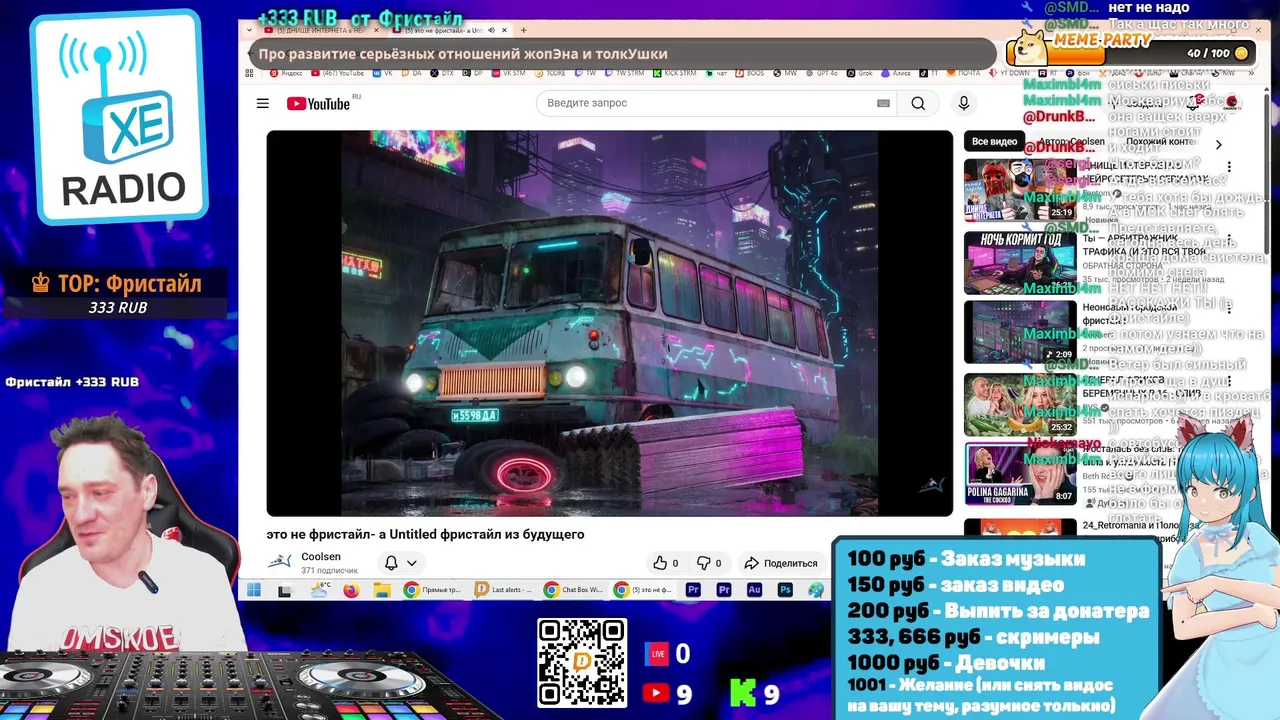
Task: Open the VK bookmark
Action: (x=384, y=73)
